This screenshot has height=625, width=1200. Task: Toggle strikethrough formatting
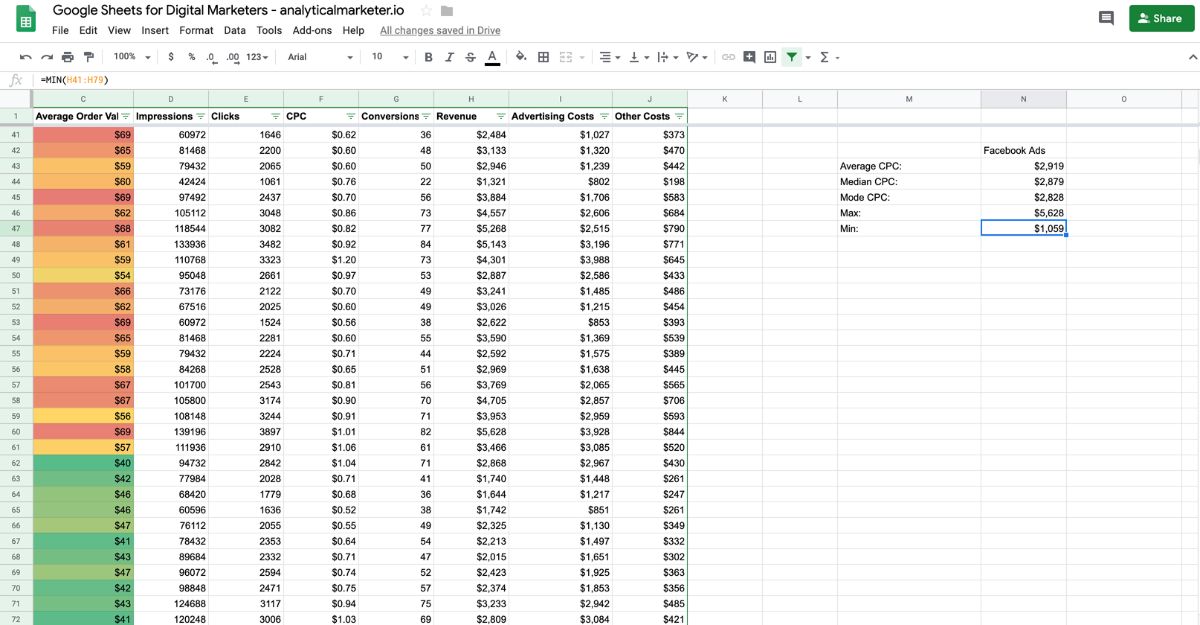click(x=471, y=57)
